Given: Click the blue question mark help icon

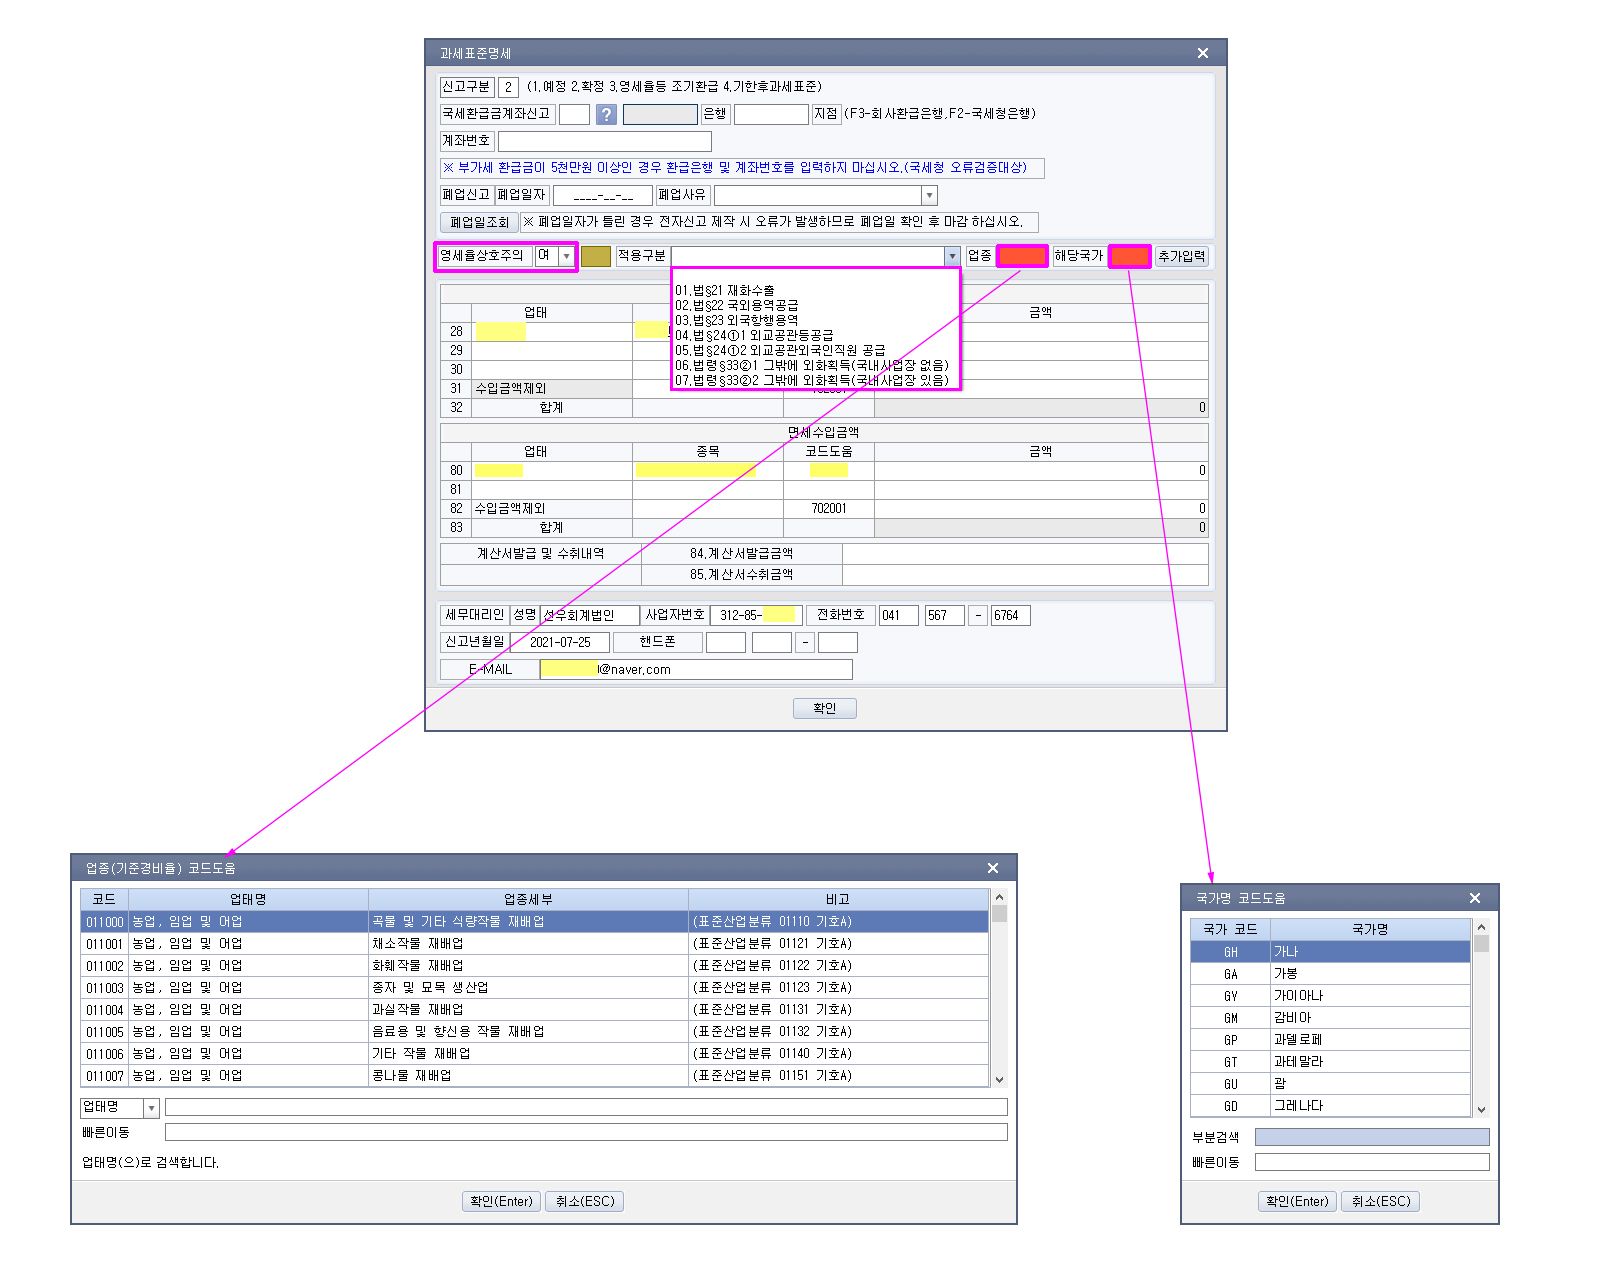Looking at the screenshot, I should click(x=606, y=114).
